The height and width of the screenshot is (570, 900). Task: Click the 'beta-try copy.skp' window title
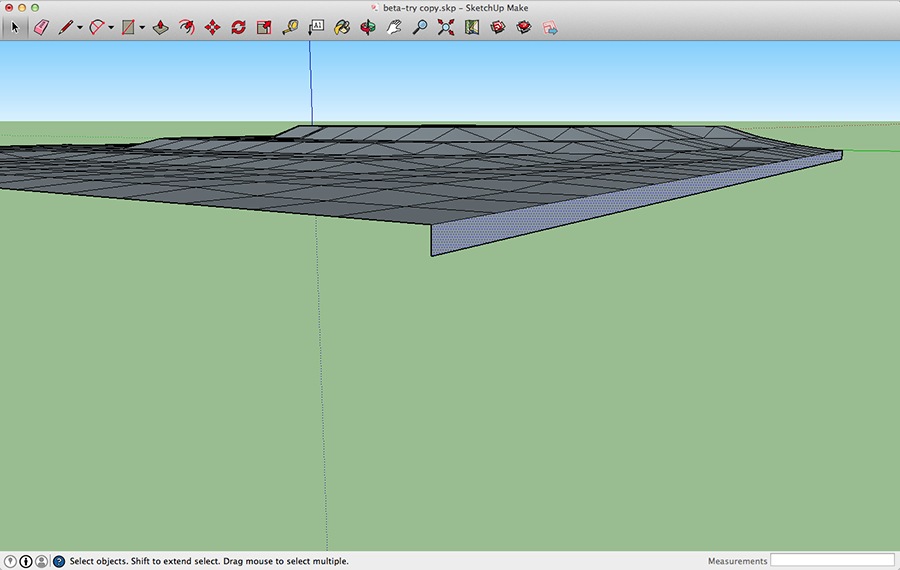[420, 8]
